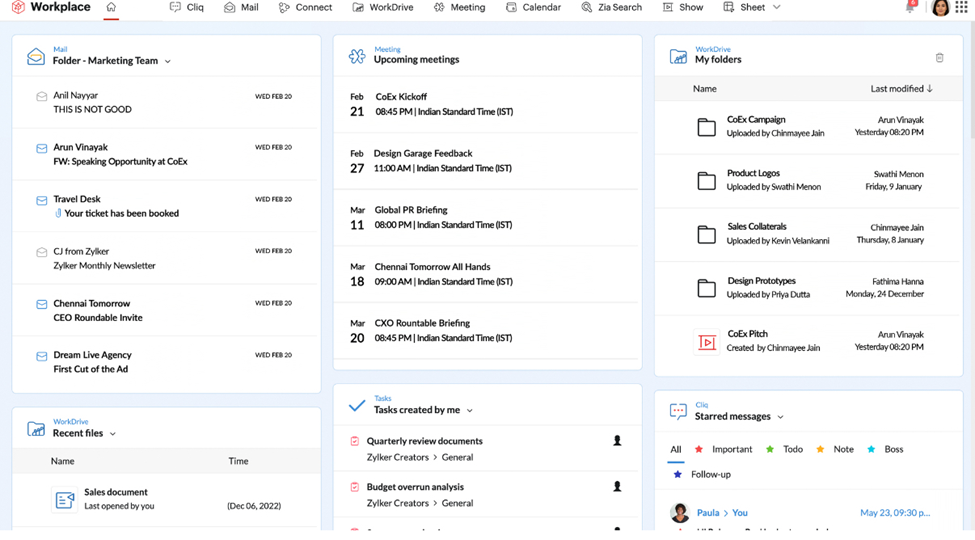This screenshot has height=540, width=975.
Task: Filter starred messages by Note
Action: pyautogui.click(x=835, y=449)
